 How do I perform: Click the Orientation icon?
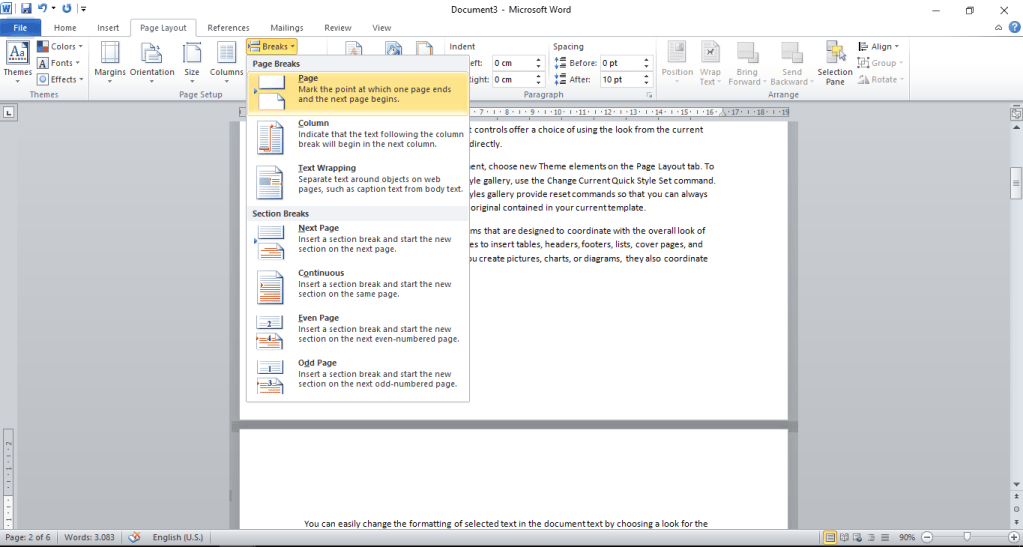152,58
